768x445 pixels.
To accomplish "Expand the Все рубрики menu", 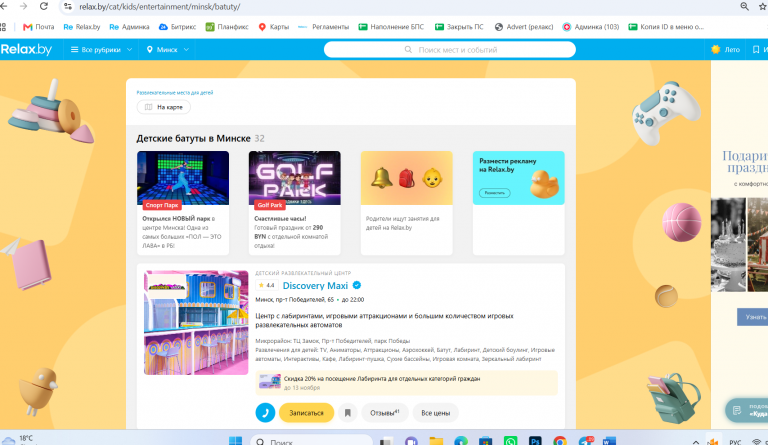I will tap(101, 49).
